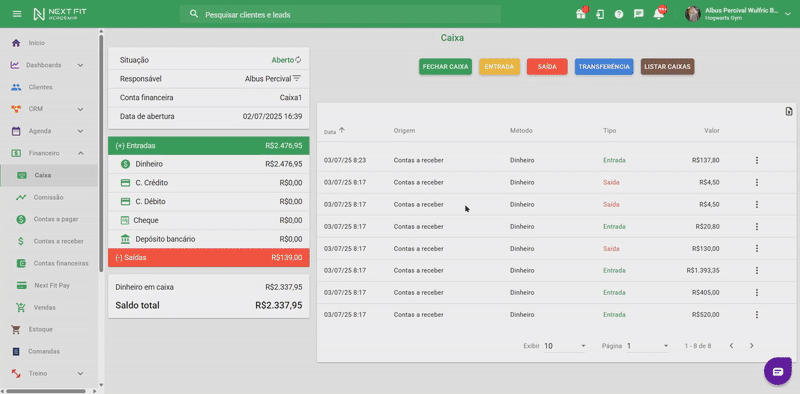Click the gift icon in header
Screen dimensions: 800x394
581,14
